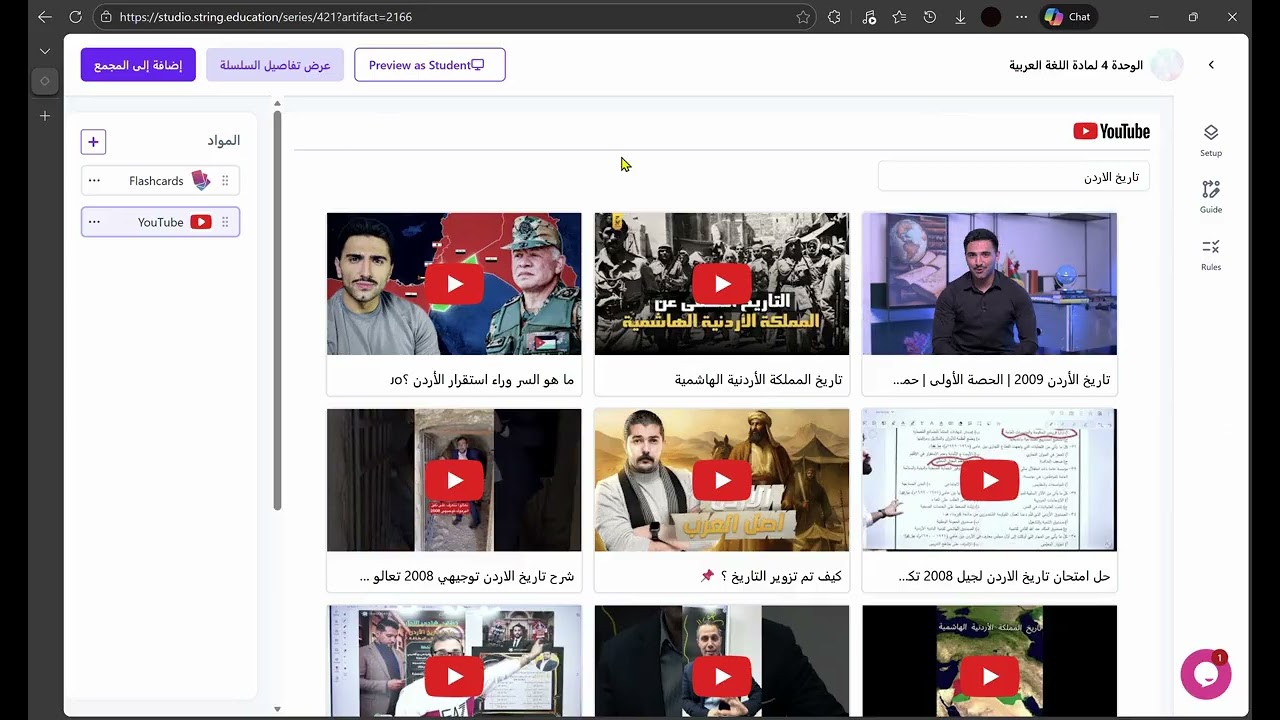This screenshot has height=720, width=1280.
Task: Click the title حل امتحان تاريخ الاردن لجيل 2008
Action: tap(1004, 576)
